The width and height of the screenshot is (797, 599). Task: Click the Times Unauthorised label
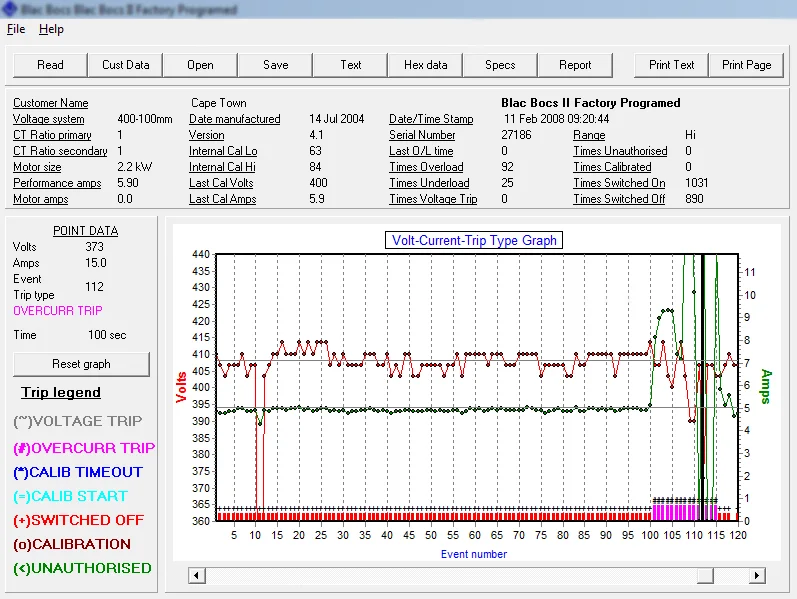620,151
